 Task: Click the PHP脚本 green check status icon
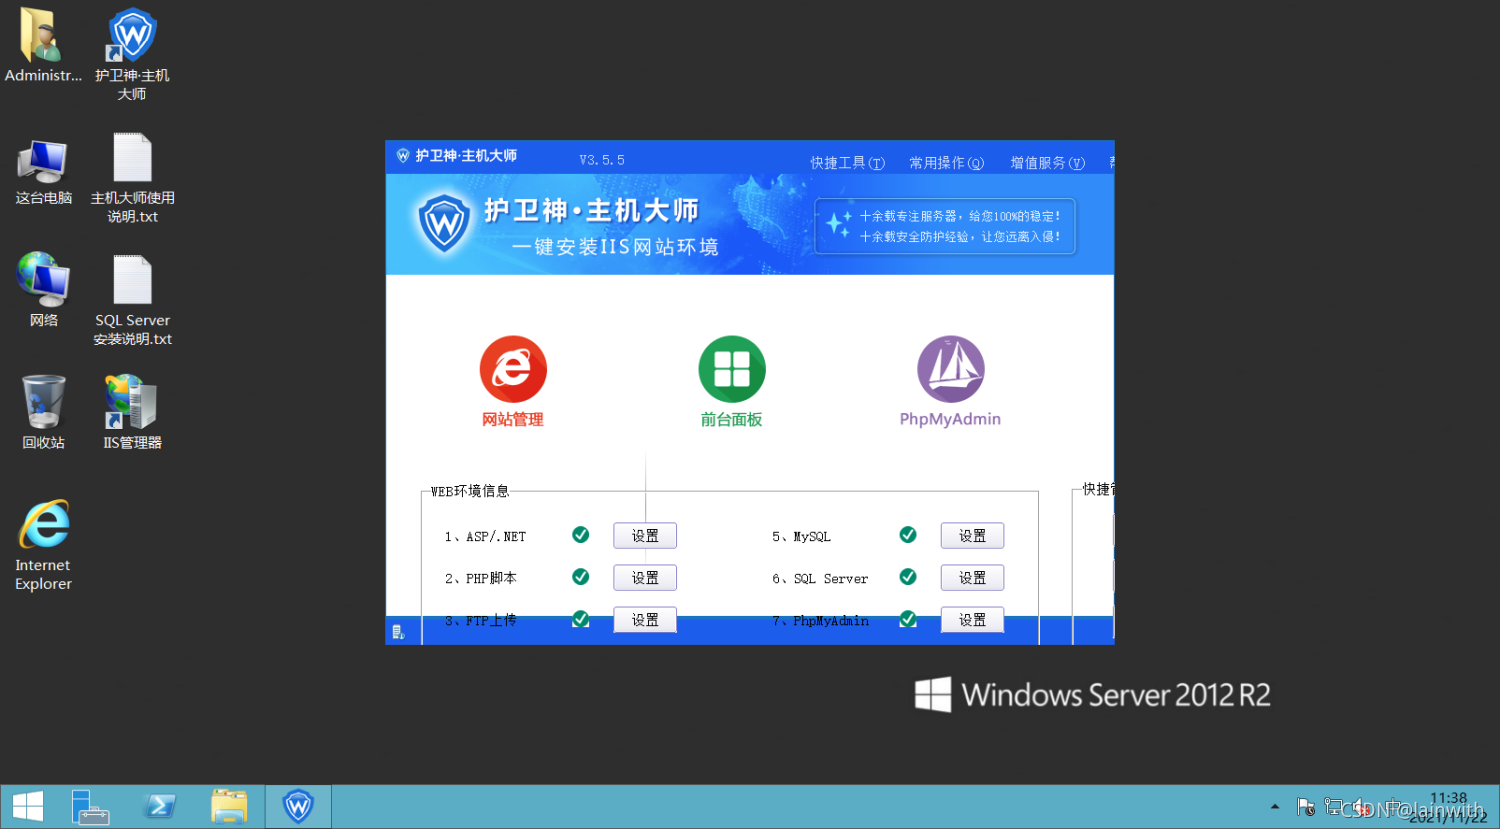[580, 577]
